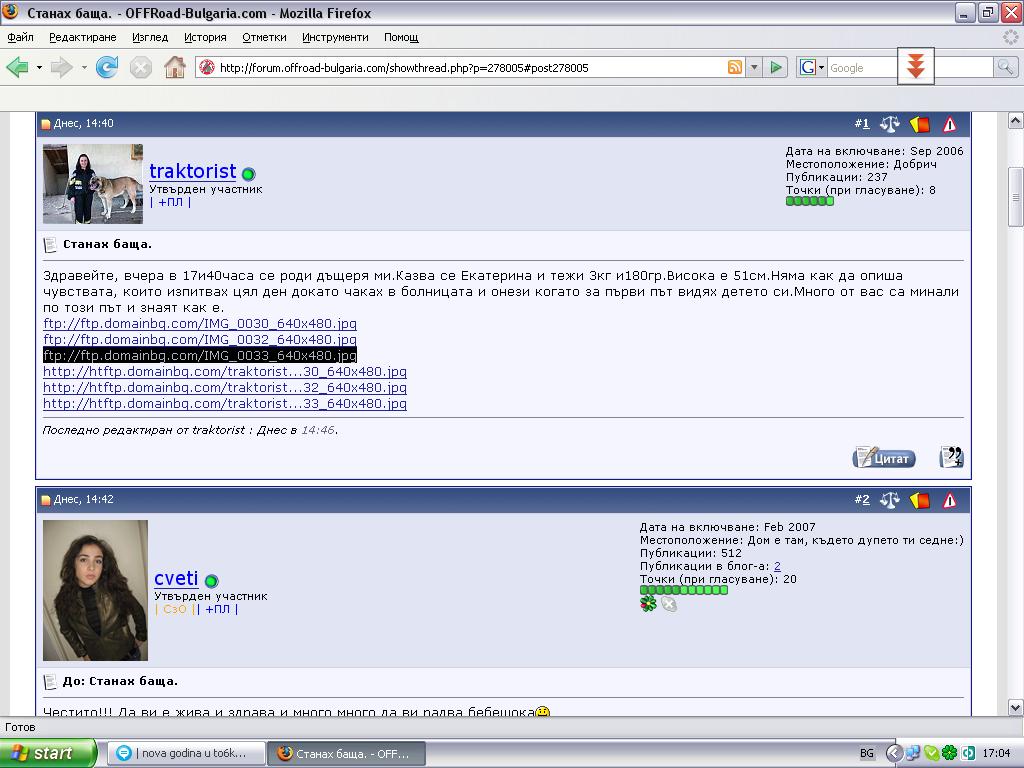Click yellow-red card icon on post #2
This screenshot has height=768, width=1024.
click(920, 500)
